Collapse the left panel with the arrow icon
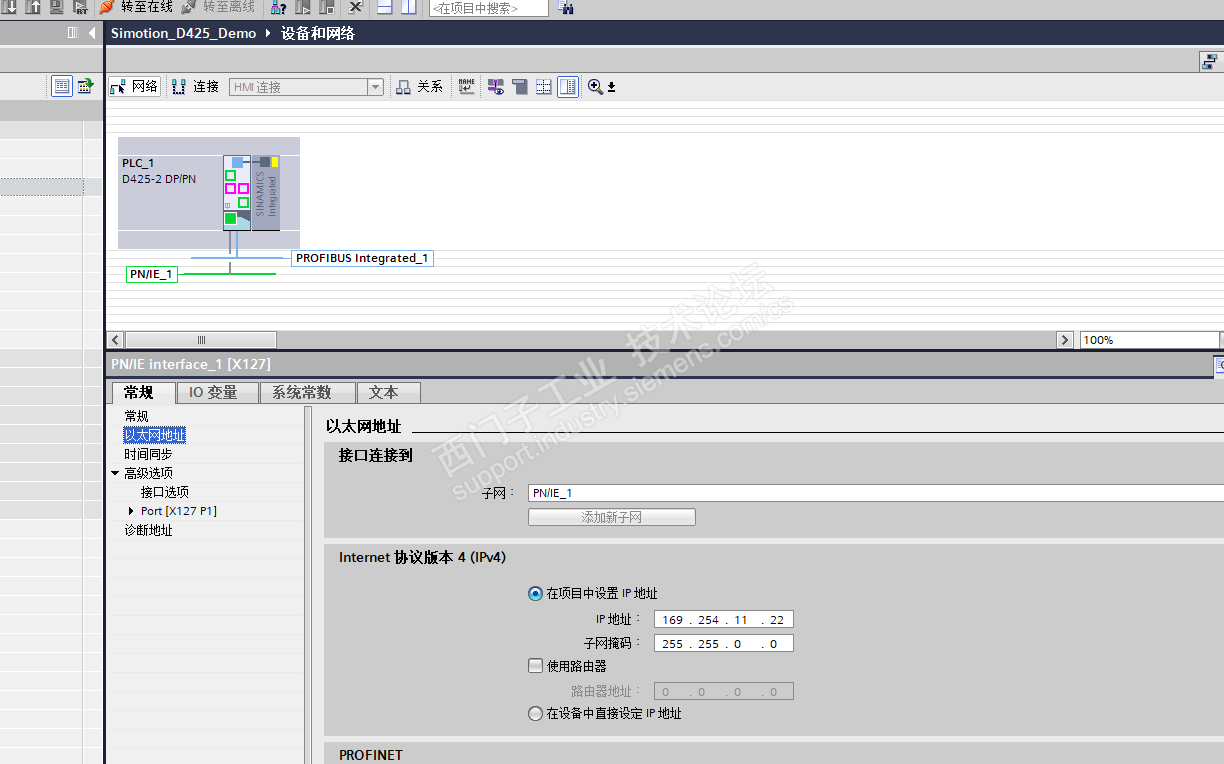The height and width of the screenshot is (764, 1224). click(x=92, y=33)
